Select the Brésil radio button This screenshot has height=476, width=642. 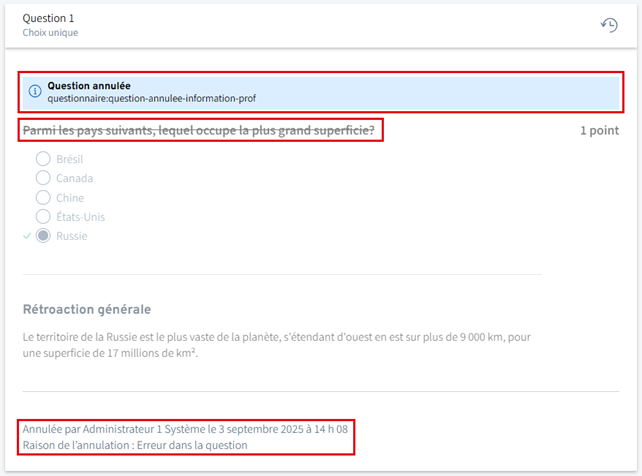43,159
